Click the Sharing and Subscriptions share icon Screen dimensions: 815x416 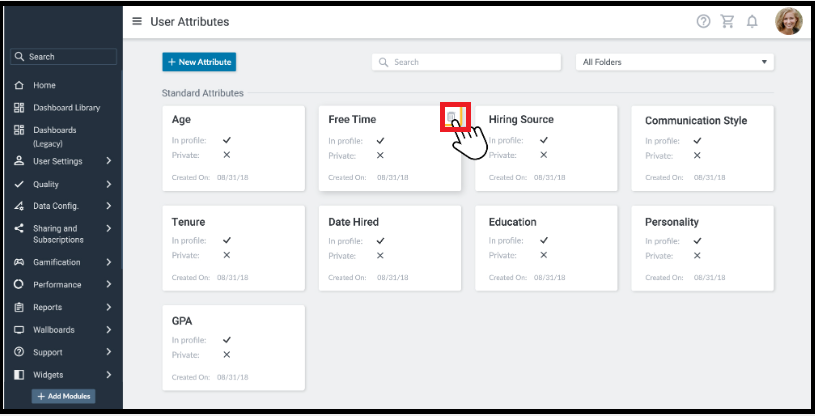19,228
